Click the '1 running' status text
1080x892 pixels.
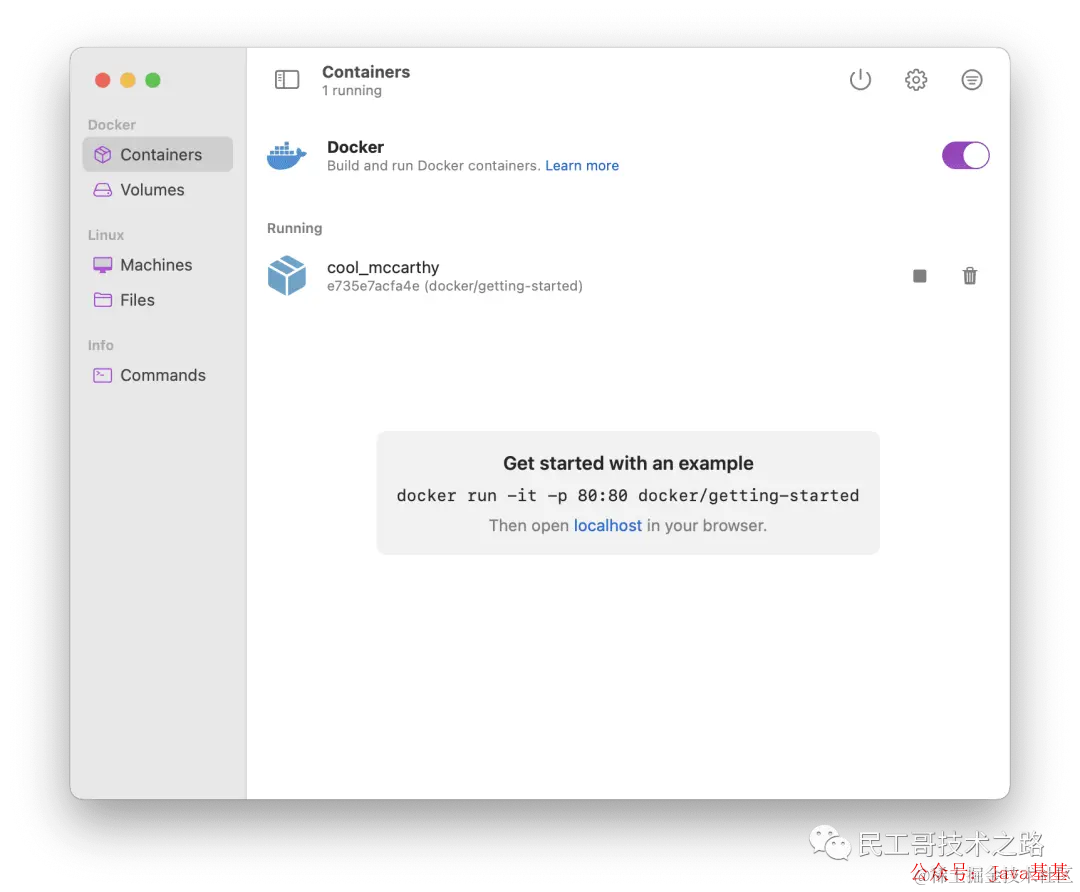coord(351,91)
